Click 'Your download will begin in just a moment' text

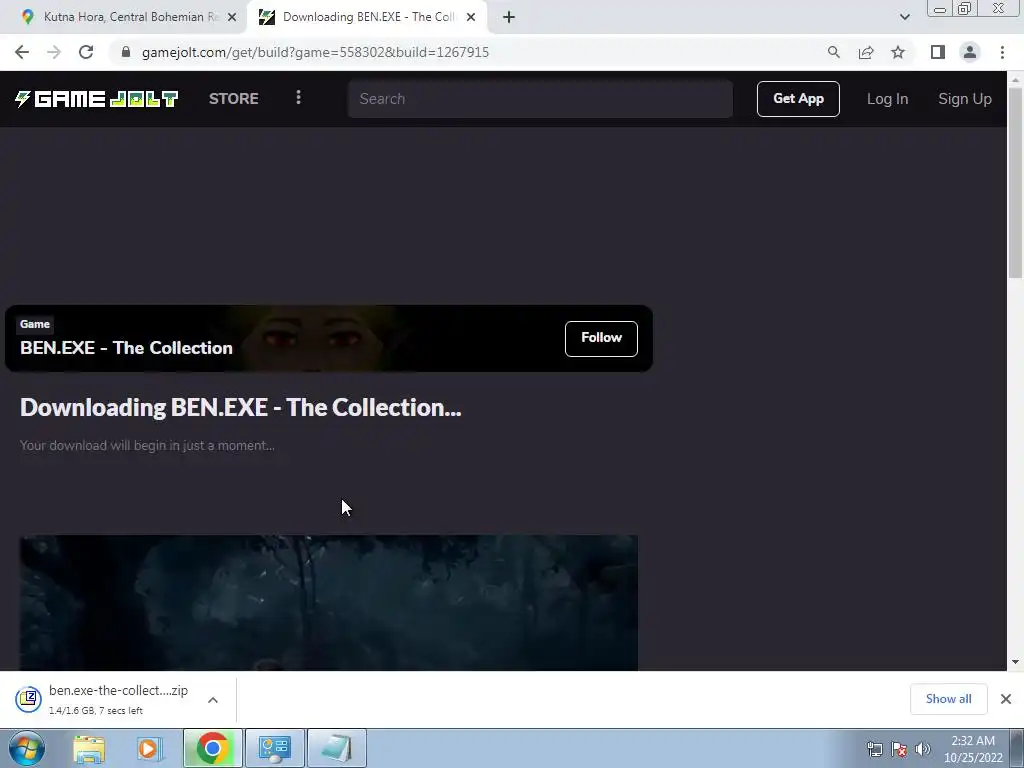tap(147, 445)
